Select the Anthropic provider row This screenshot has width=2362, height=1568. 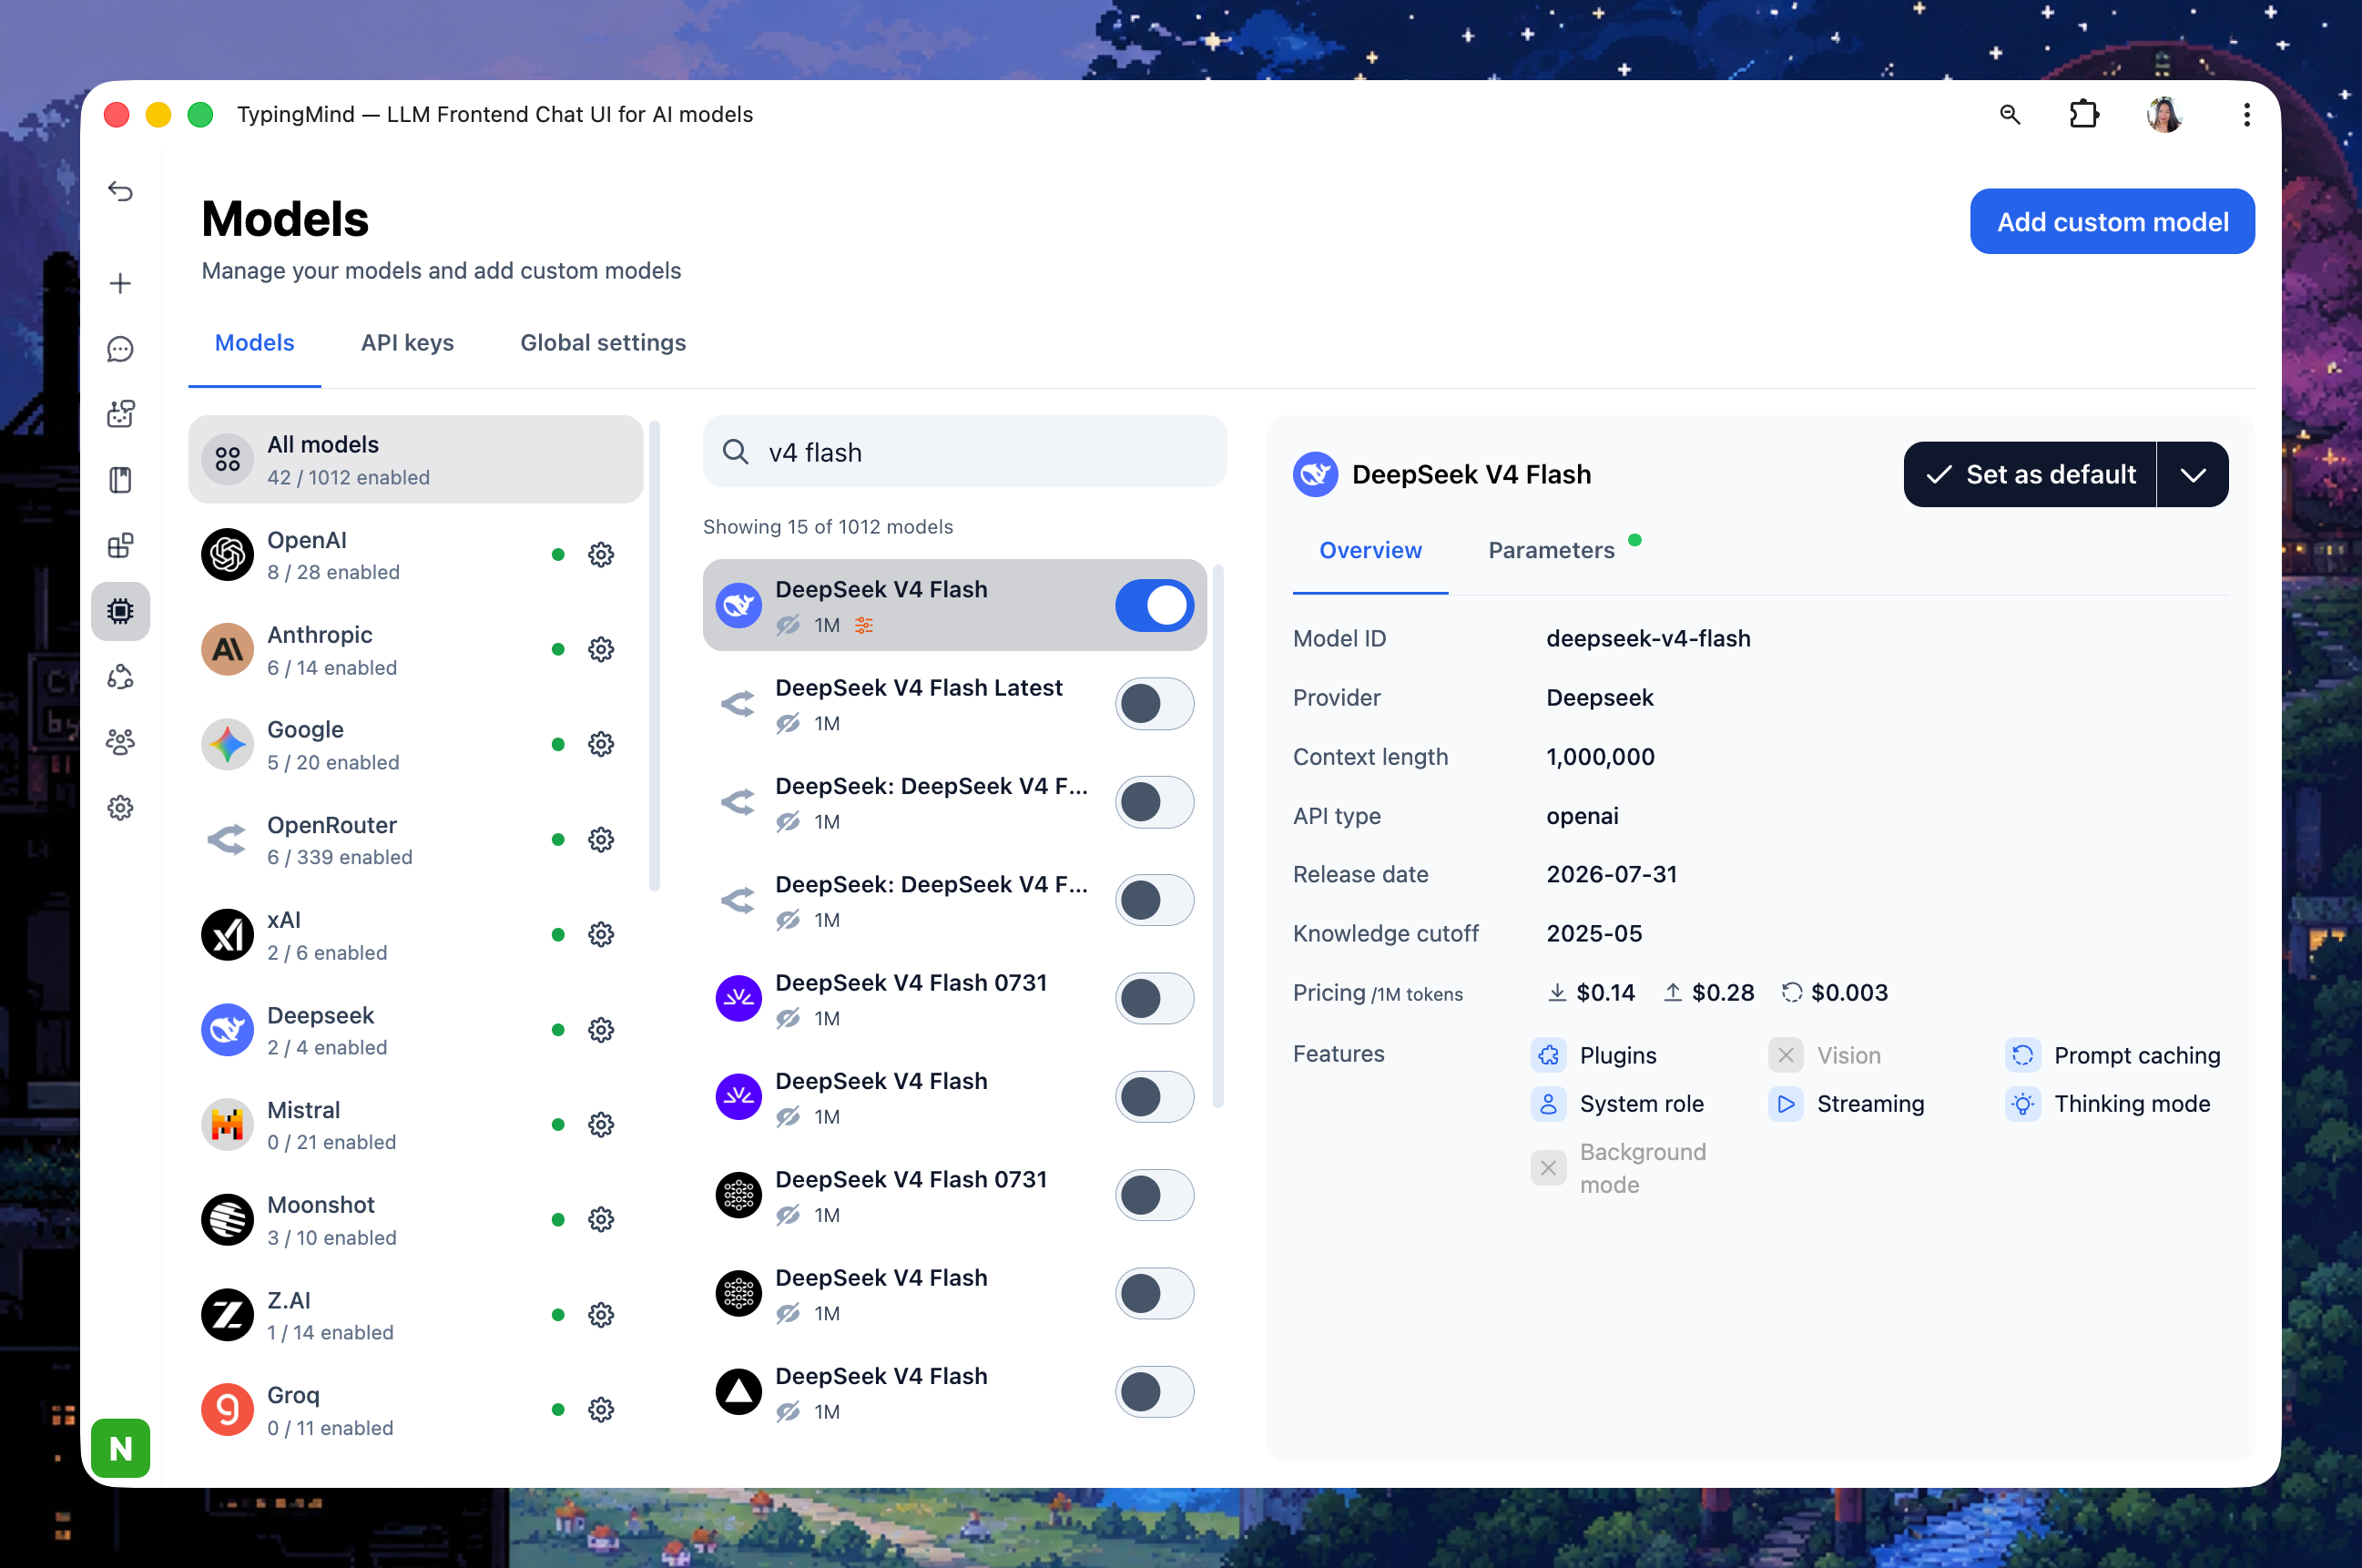(x=415, y=650)
